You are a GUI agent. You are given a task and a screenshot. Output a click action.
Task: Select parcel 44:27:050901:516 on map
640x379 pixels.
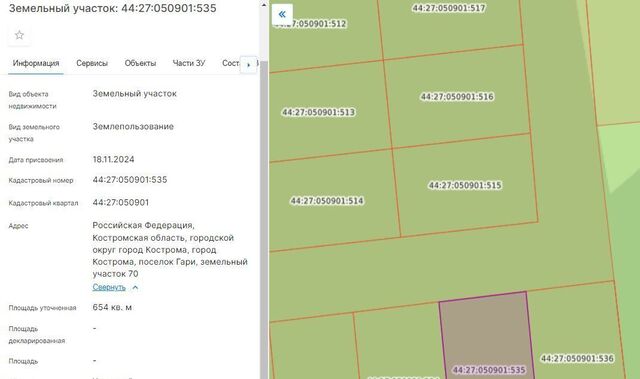[457, 97]
